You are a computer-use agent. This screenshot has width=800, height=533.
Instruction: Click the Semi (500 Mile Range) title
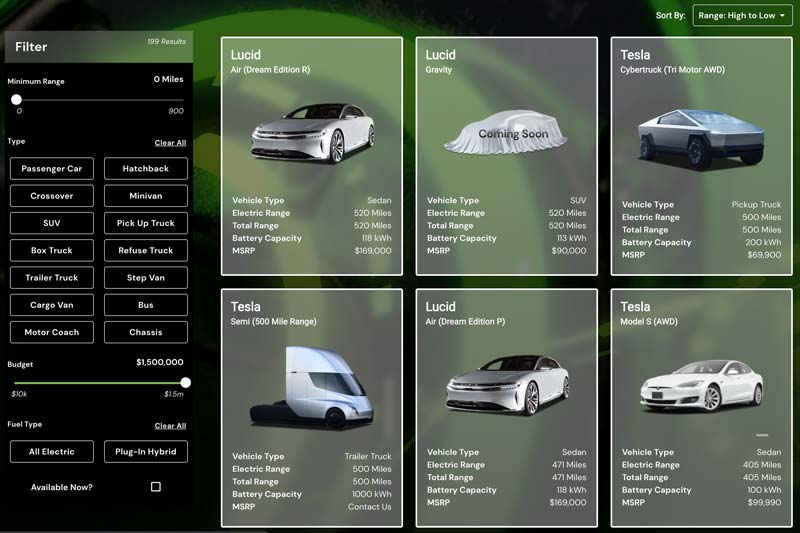tap(273, 322)
